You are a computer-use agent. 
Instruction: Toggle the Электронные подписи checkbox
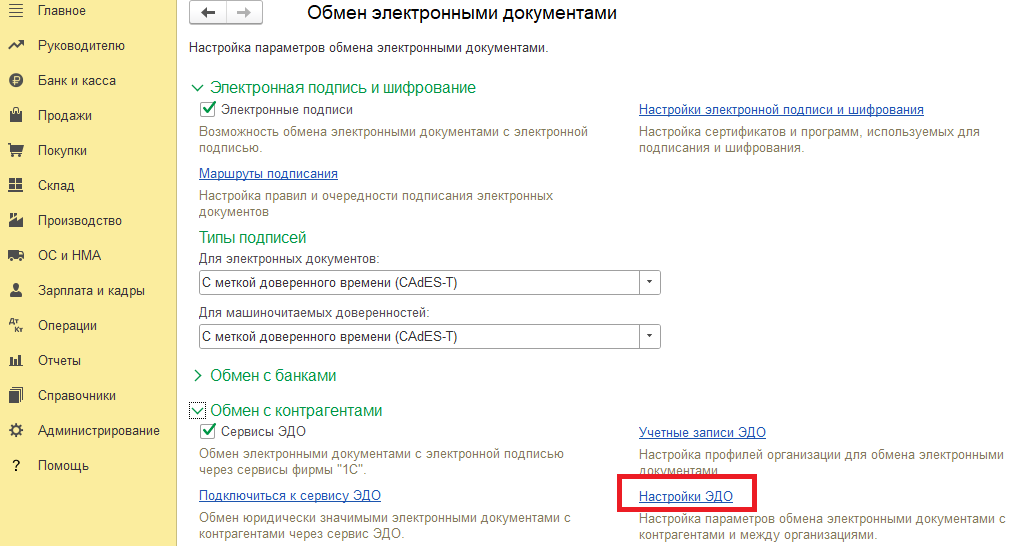[207, 109]
